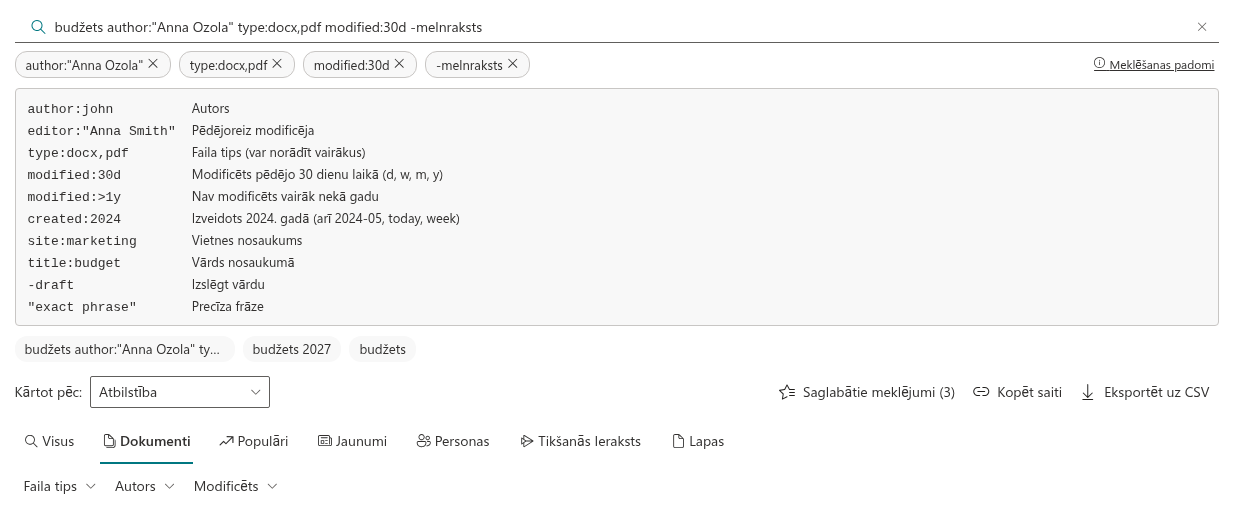The height and width of the screenshot is (510, 1235).
Task: Click the copy link chain icon
Action: (981, 392)
